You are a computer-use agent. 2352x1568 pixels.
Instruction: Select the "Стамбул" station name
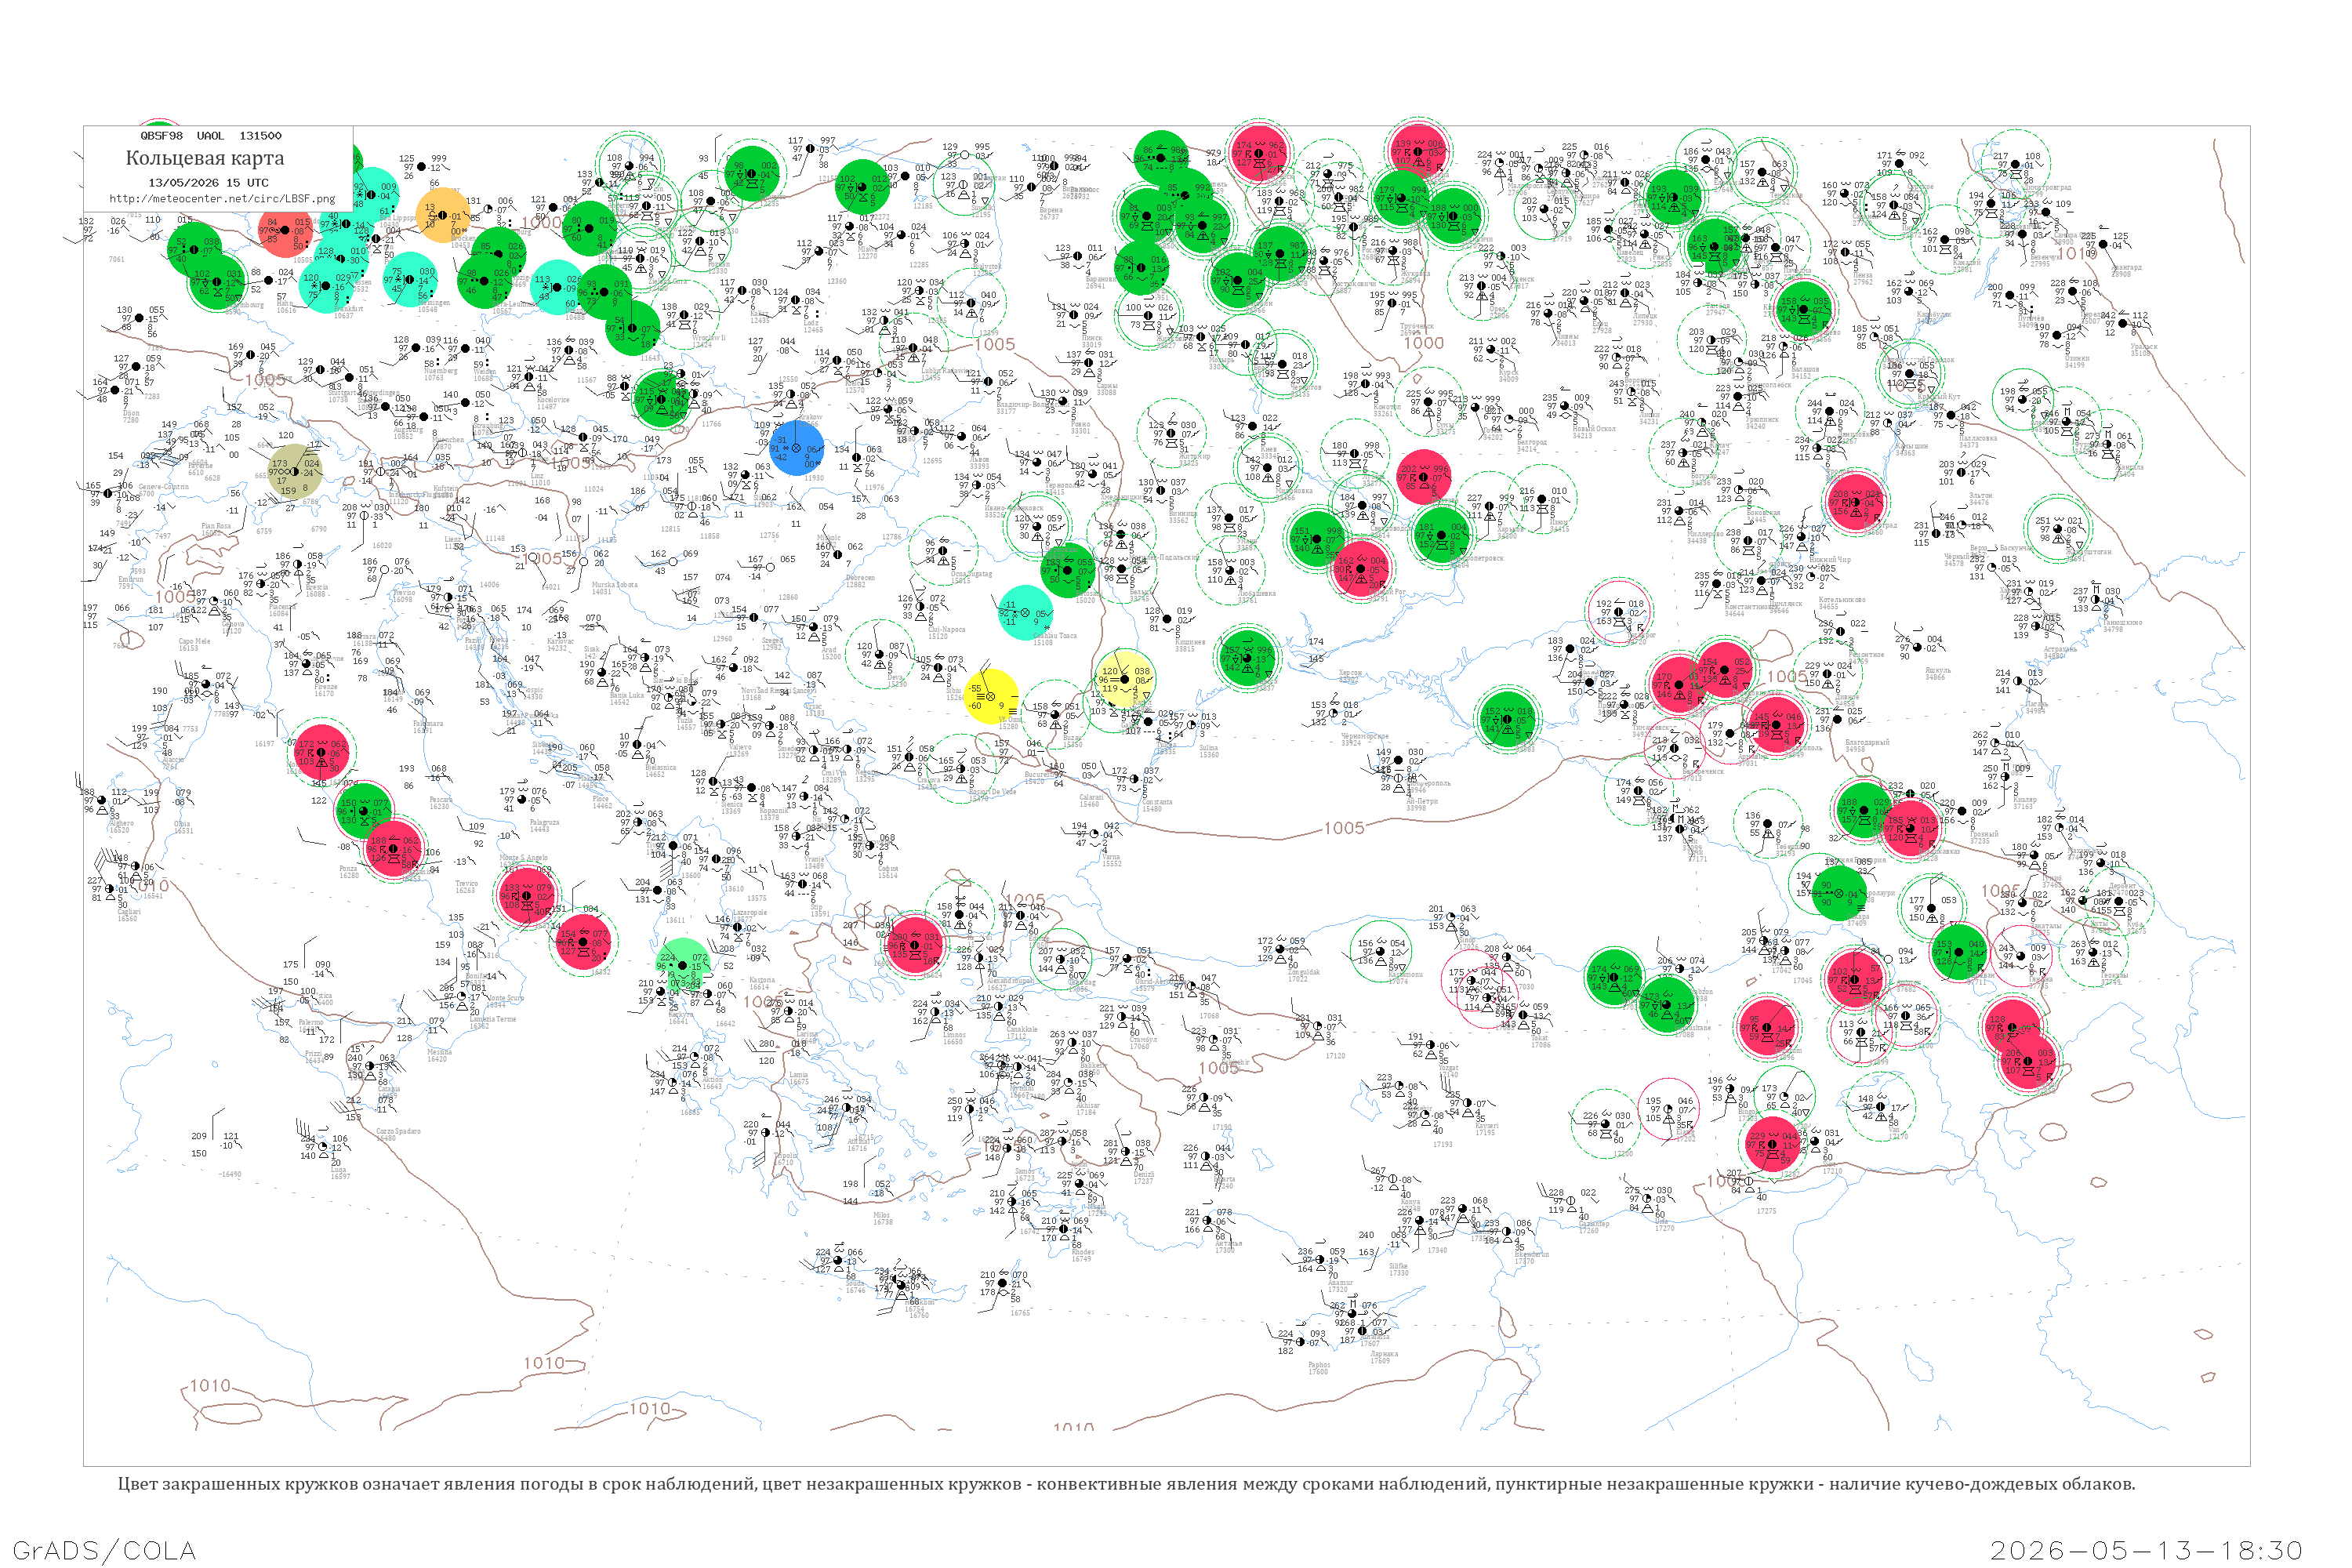tap(1143, 1040)
